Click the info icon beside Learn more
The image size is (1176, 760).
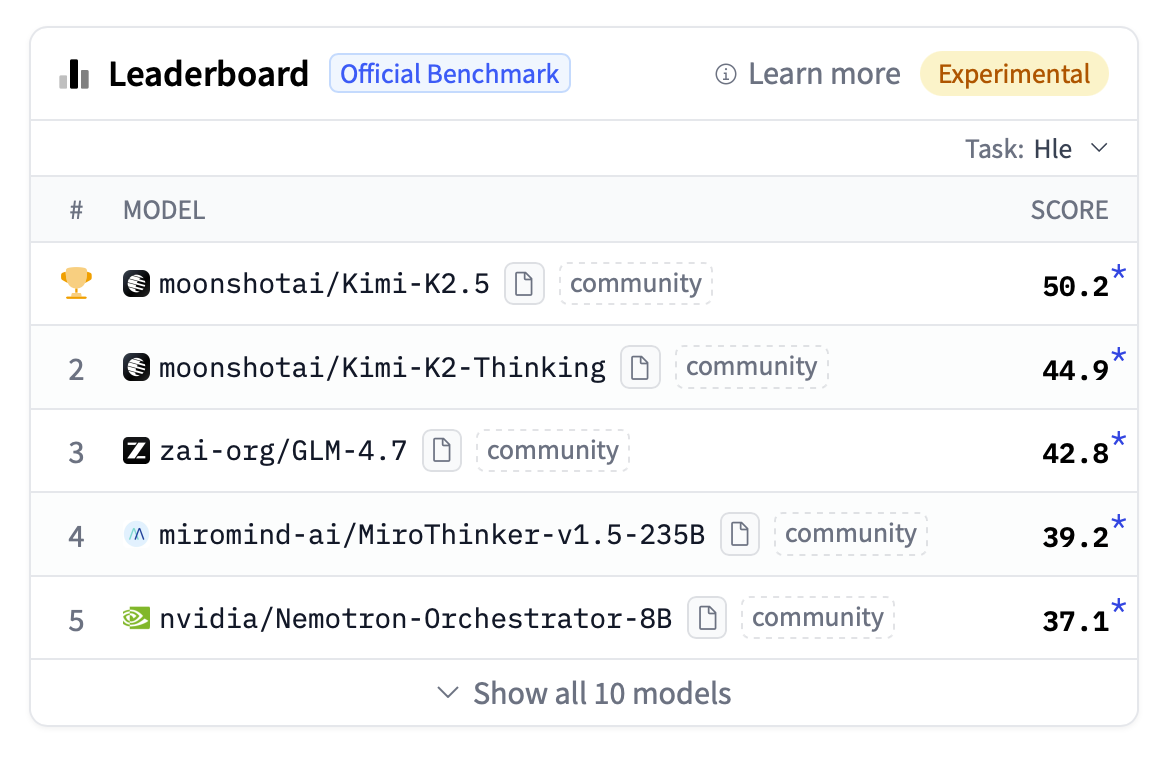726,75
